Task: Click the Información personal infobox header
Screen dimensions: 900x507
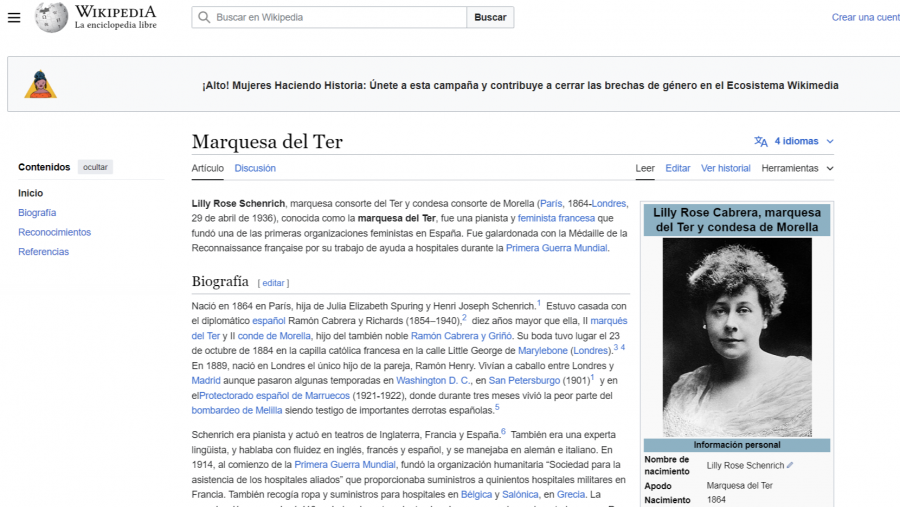Action: click(737, 445)
